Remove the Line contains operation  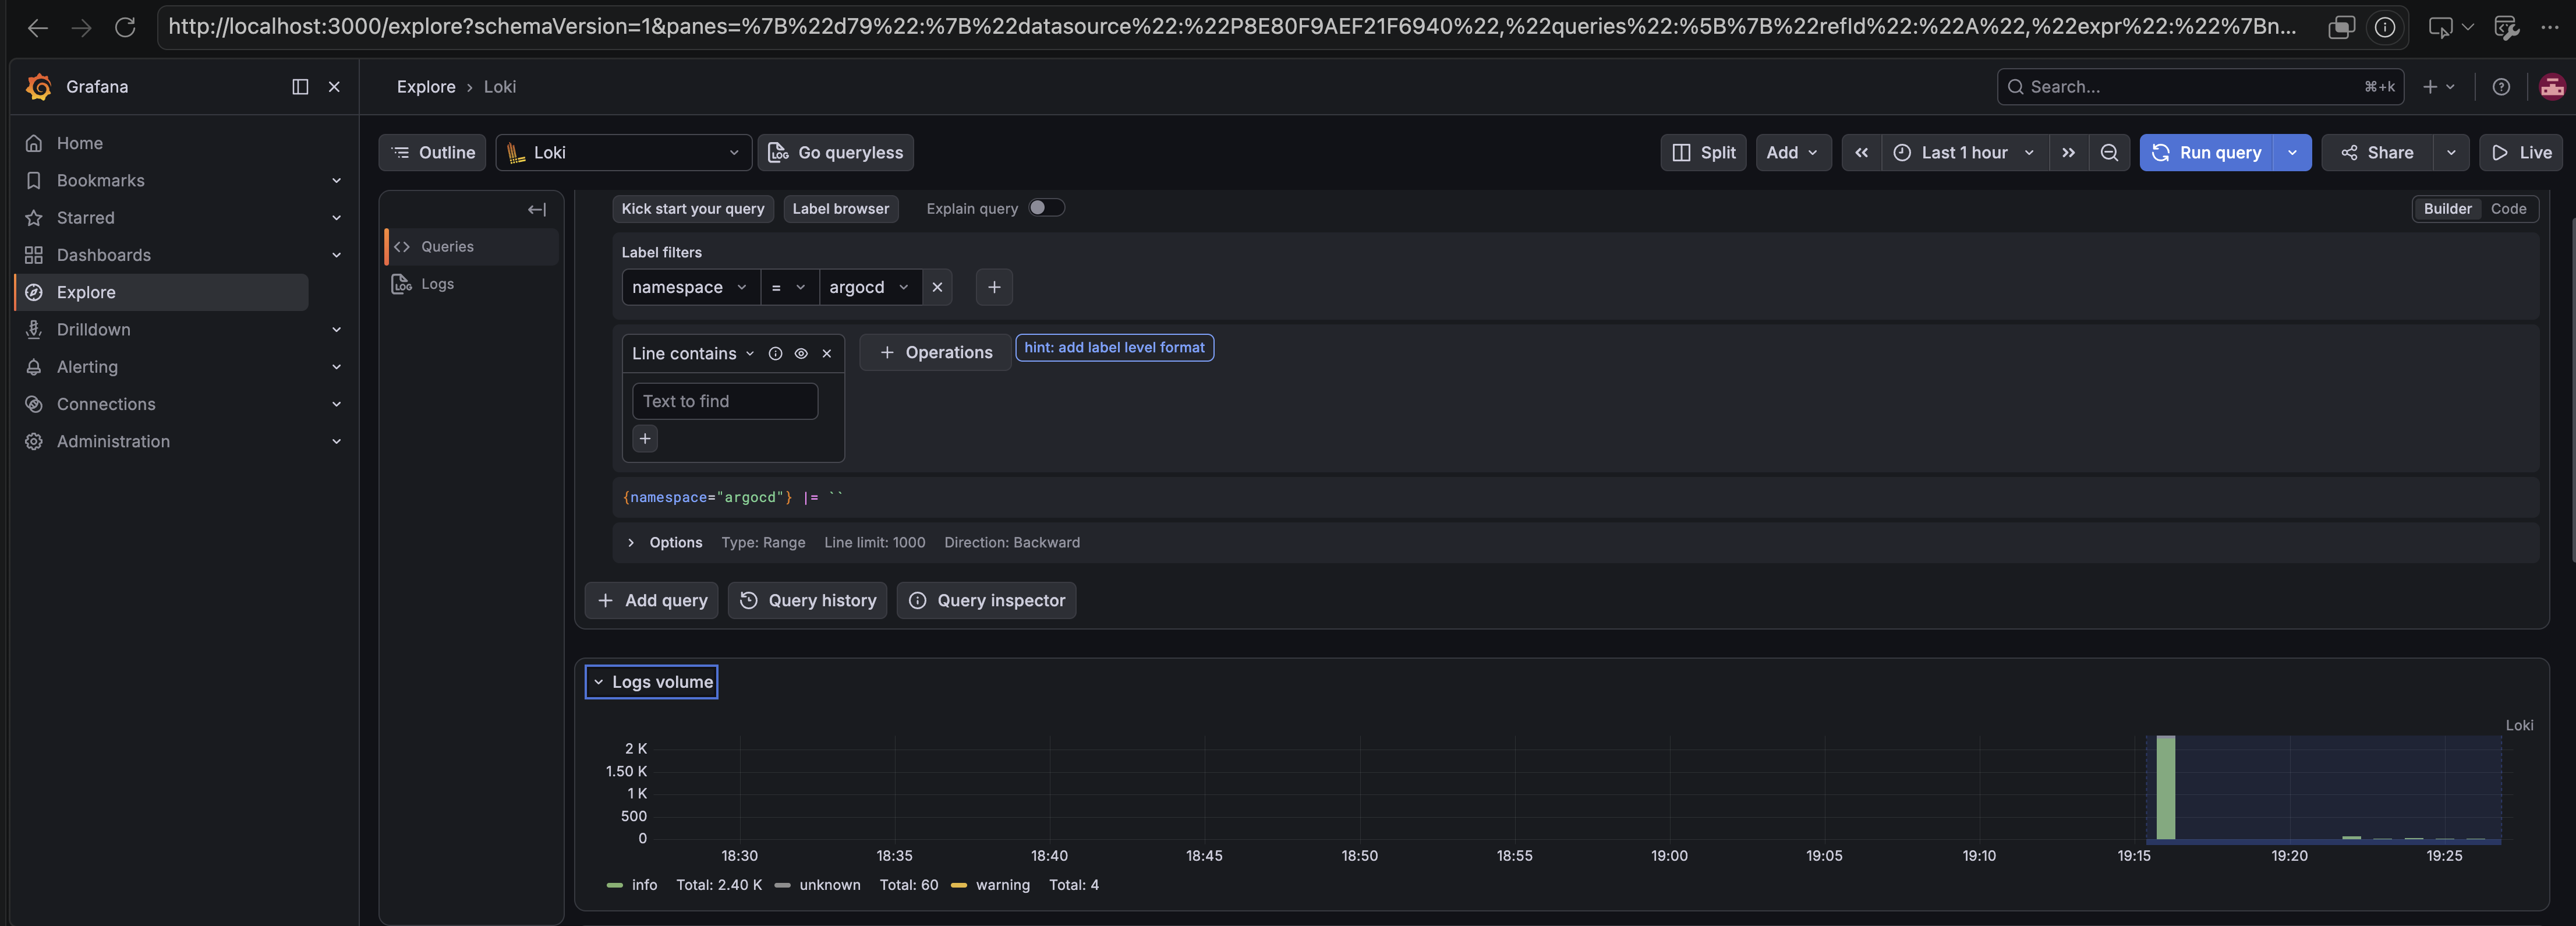827,353
